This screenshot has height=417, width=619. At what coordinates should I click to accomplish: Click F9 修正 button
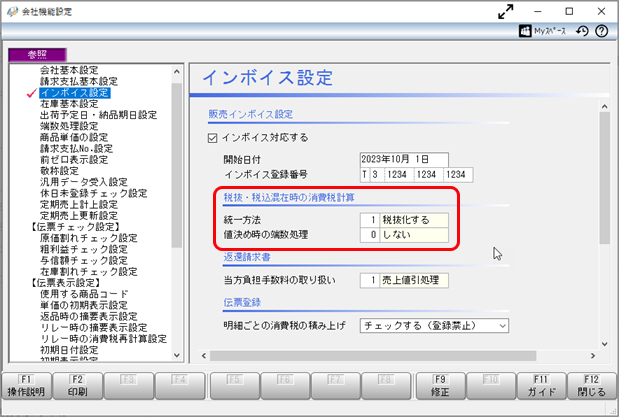[440, 386]
